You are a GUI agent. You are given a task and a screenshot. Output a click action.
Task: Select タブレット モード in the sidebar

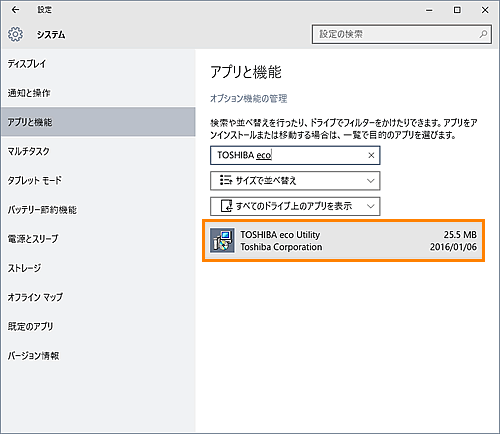[98, 180]
